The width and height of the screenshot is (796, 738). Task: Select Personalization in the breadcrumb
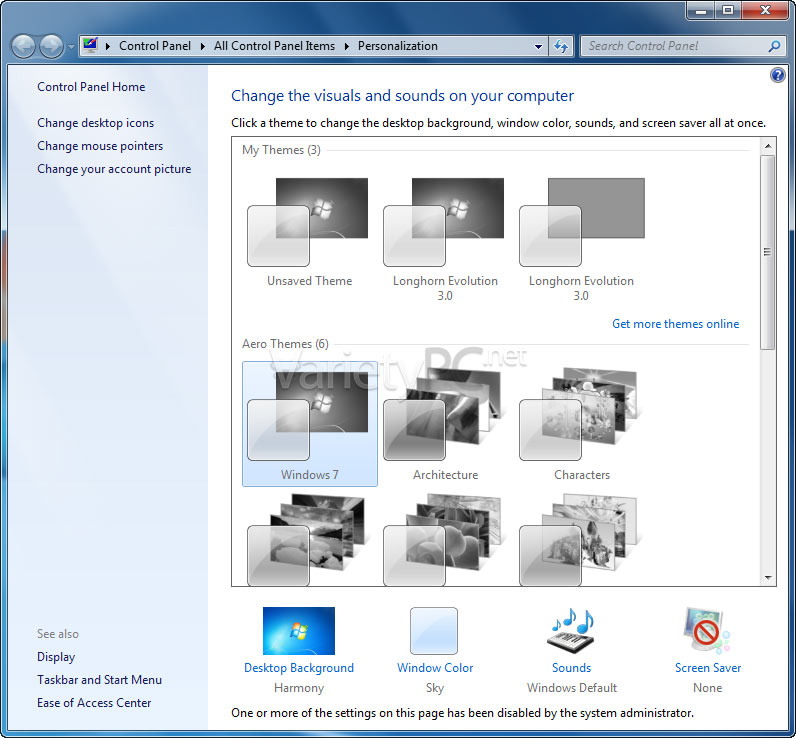click(x=397, y=46)
